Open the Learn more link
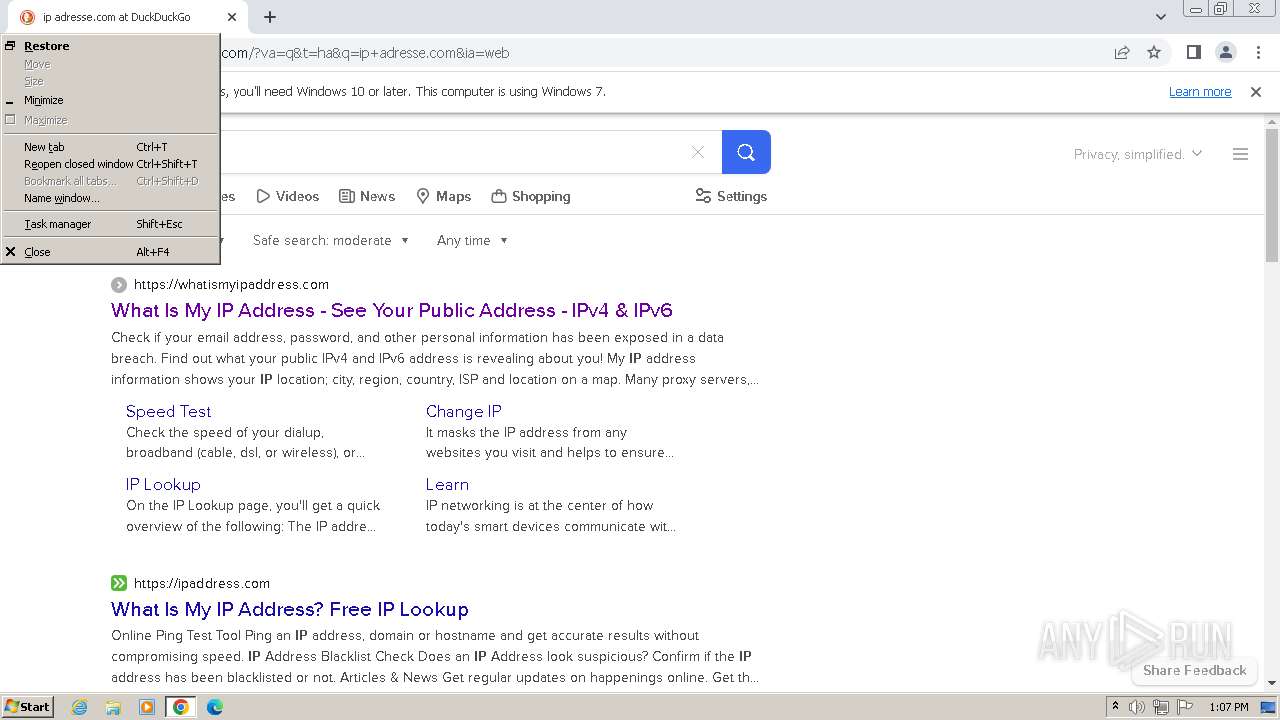This screenshot has width=1280, height=720. click(1200, 92)
